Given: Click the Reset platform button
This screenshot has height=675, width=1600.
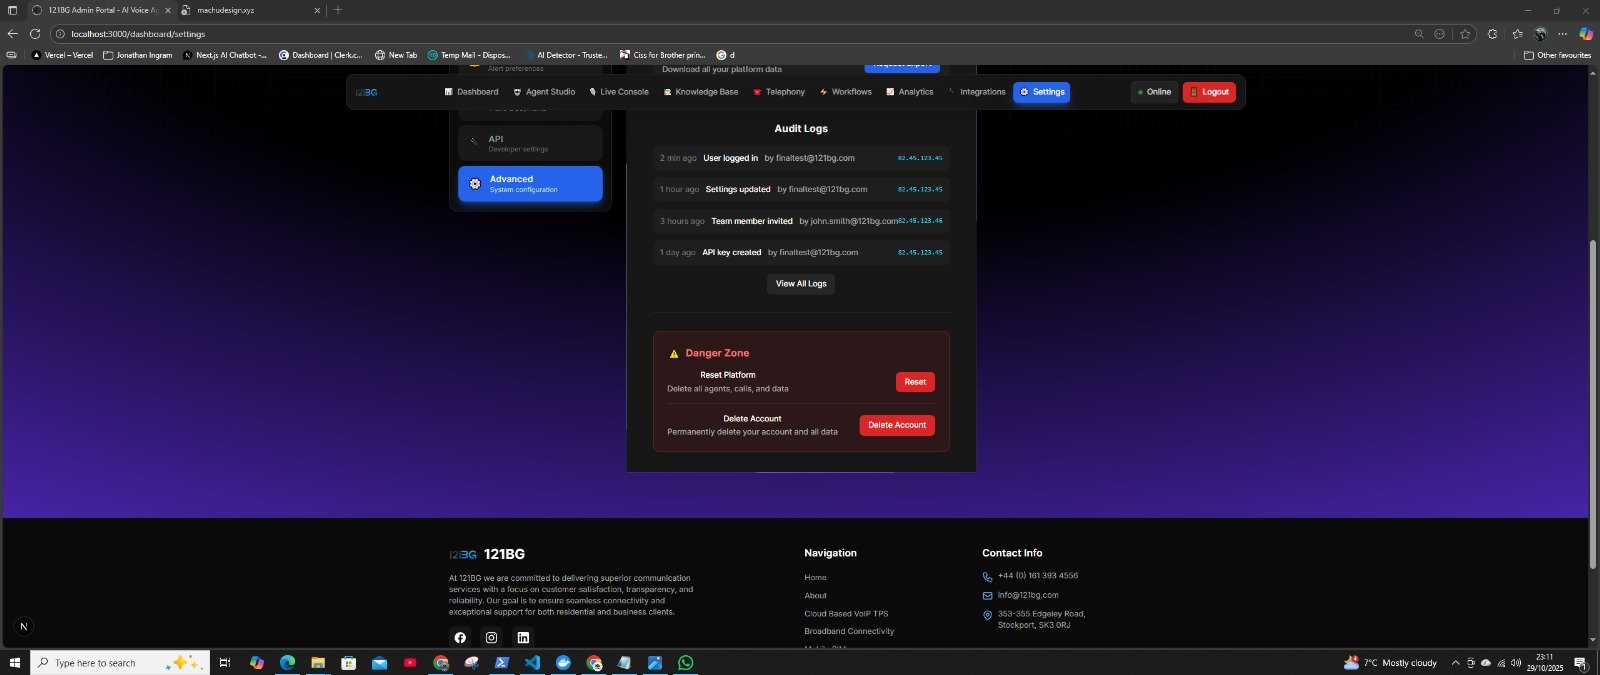Looking at the screenshot, I should click(x=915, y=382).
